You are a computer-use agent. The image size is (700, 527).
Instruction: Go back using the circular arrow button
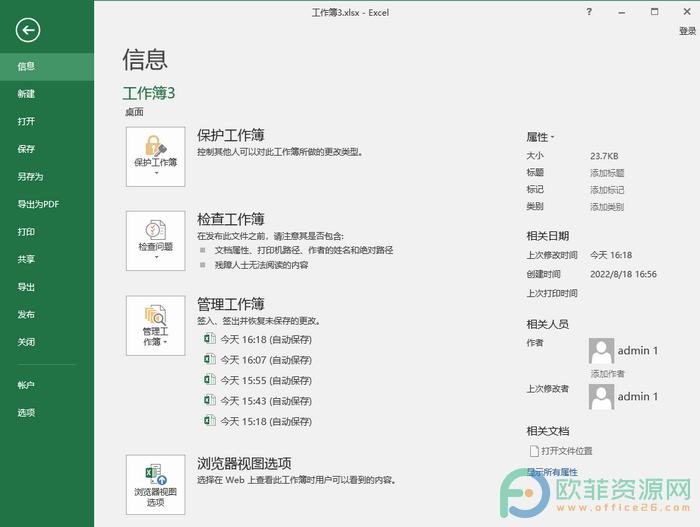click(x=28, y=30)
